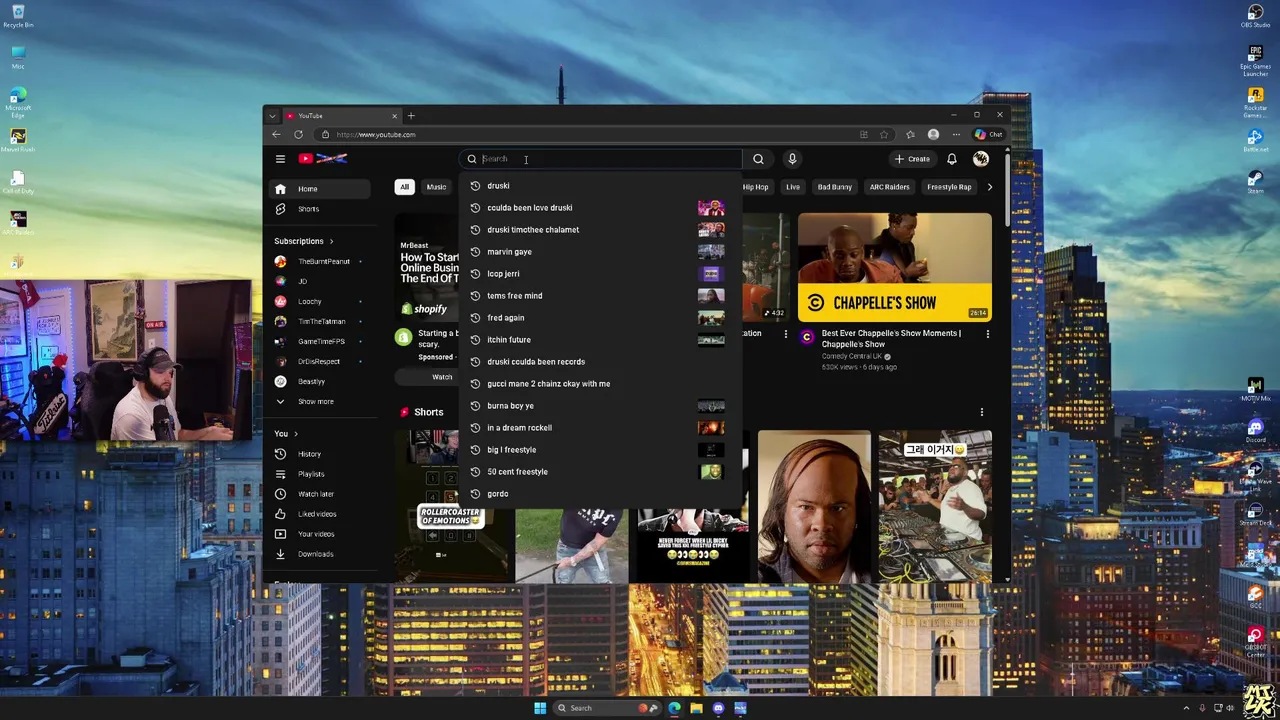1280x720 pixels.
Task: Open the Recycle Bin desktop icon
Action: (x=18, y=16)
